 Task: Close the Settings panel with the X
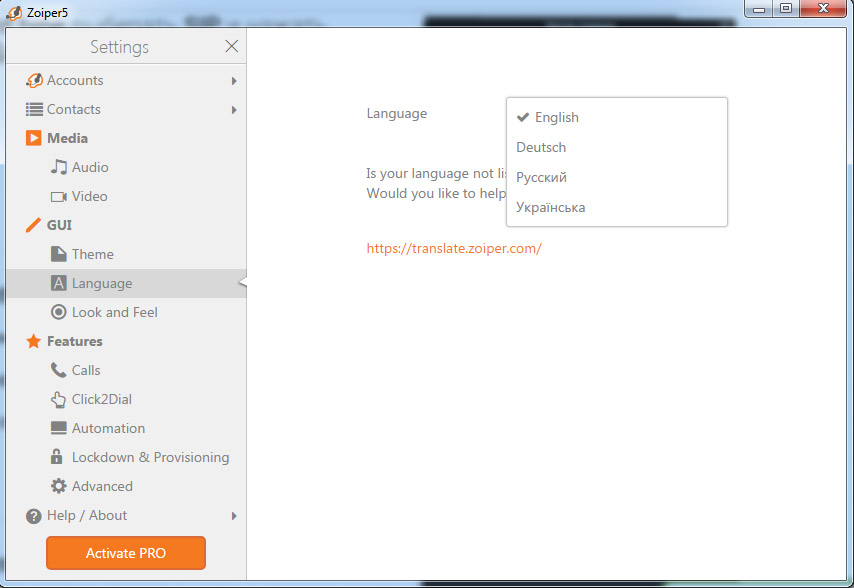click(231, 46)
